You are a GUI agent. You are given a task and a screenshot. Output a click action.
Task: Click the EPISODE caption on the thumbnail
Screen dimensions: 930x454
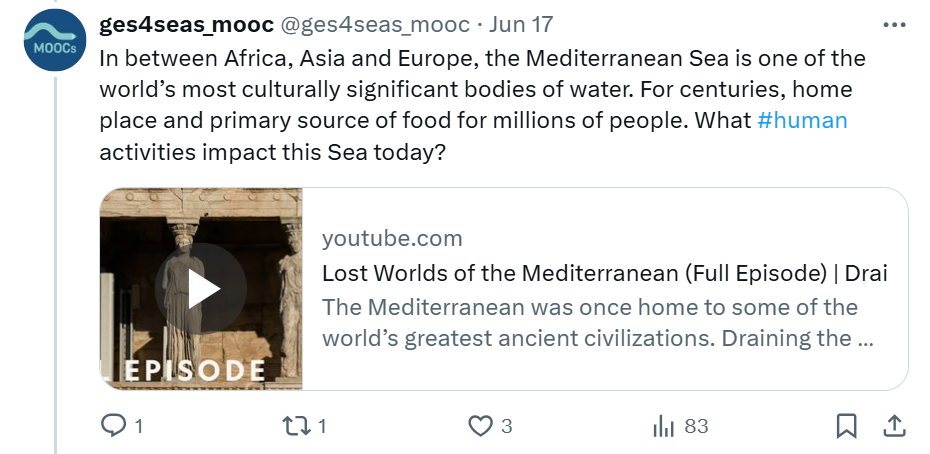[x=196, y=370]
